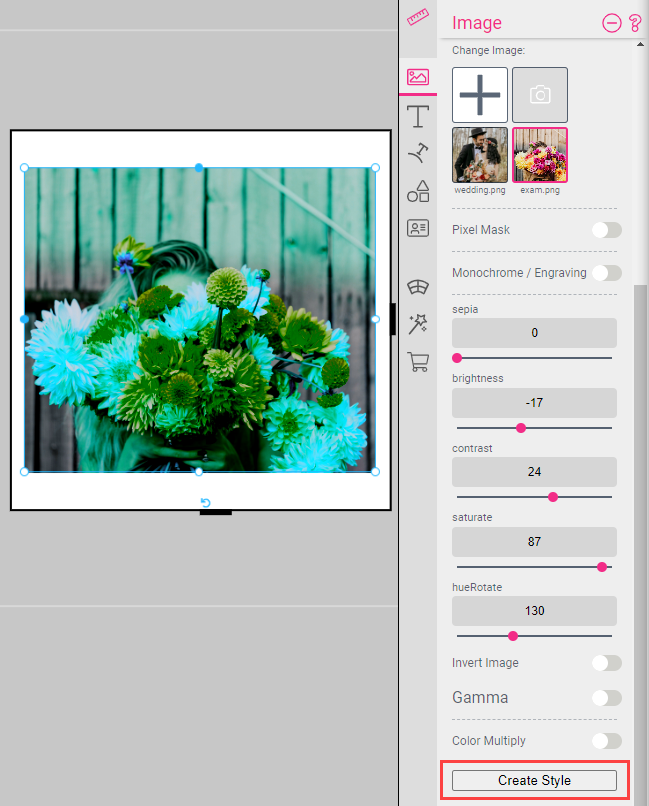Click the hueRotate slider handle
649x806 pixels.
[513, 636]
